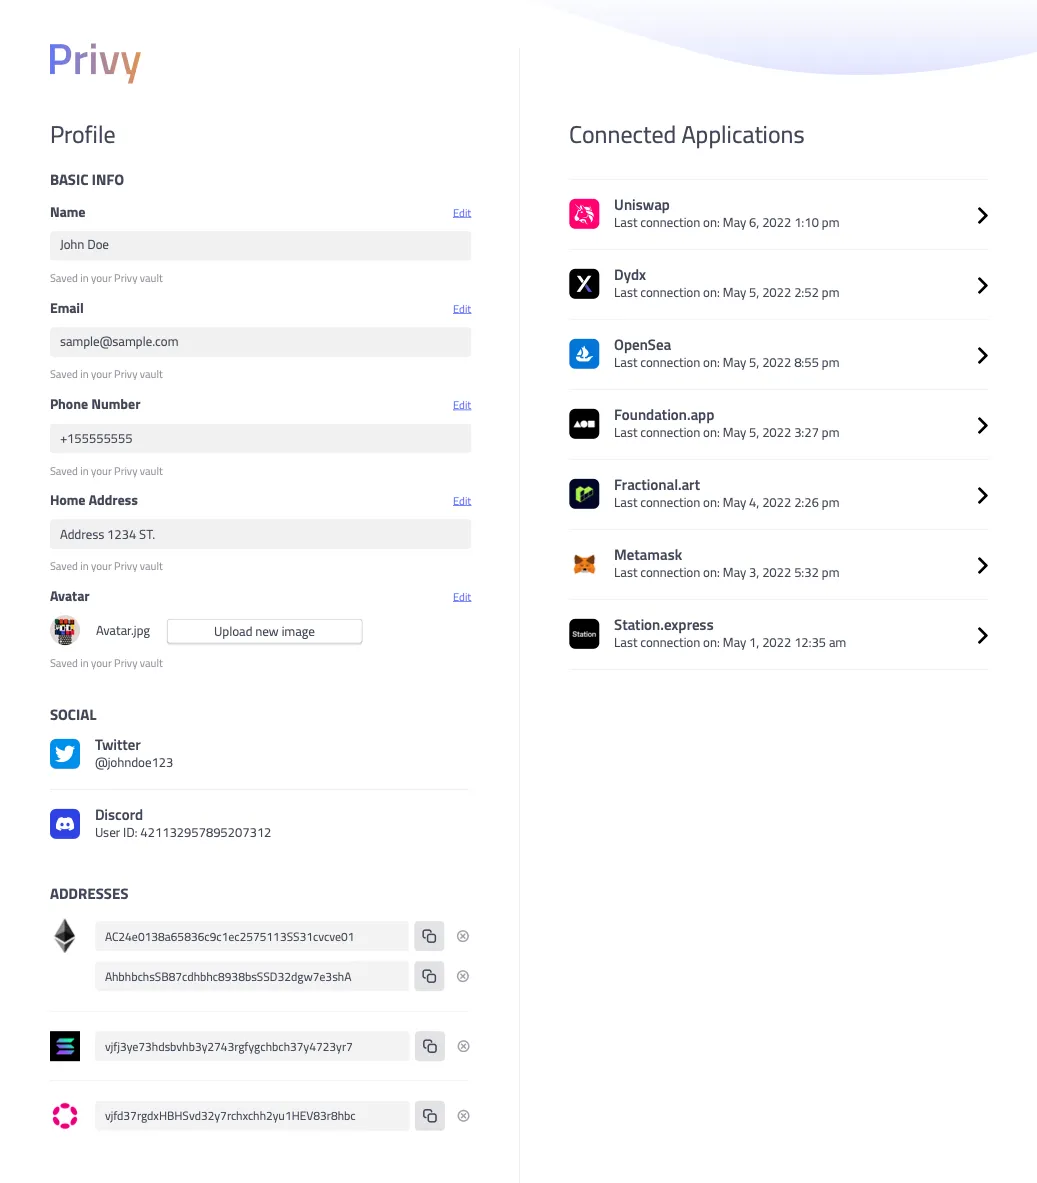
Task: Remove the second Ethereum address AhbhbchsSB87
Action: pyautogui.click(x=463, y=976)
